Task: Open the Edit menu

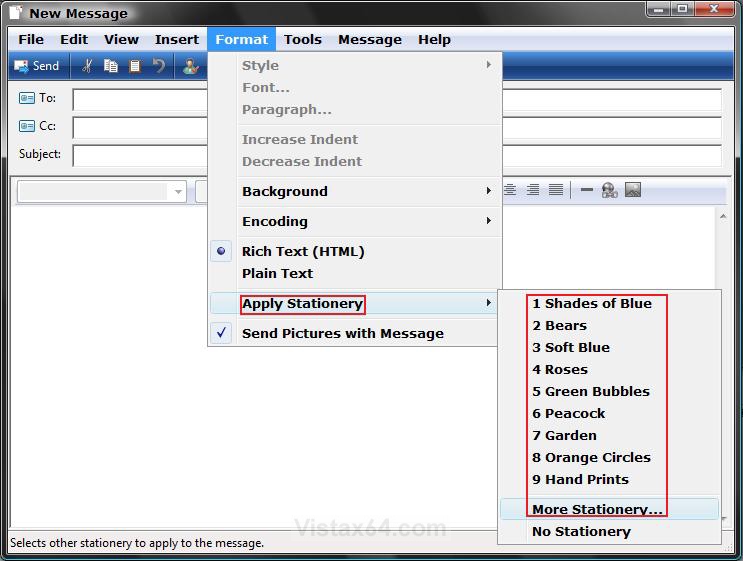Action: point(74,39)
